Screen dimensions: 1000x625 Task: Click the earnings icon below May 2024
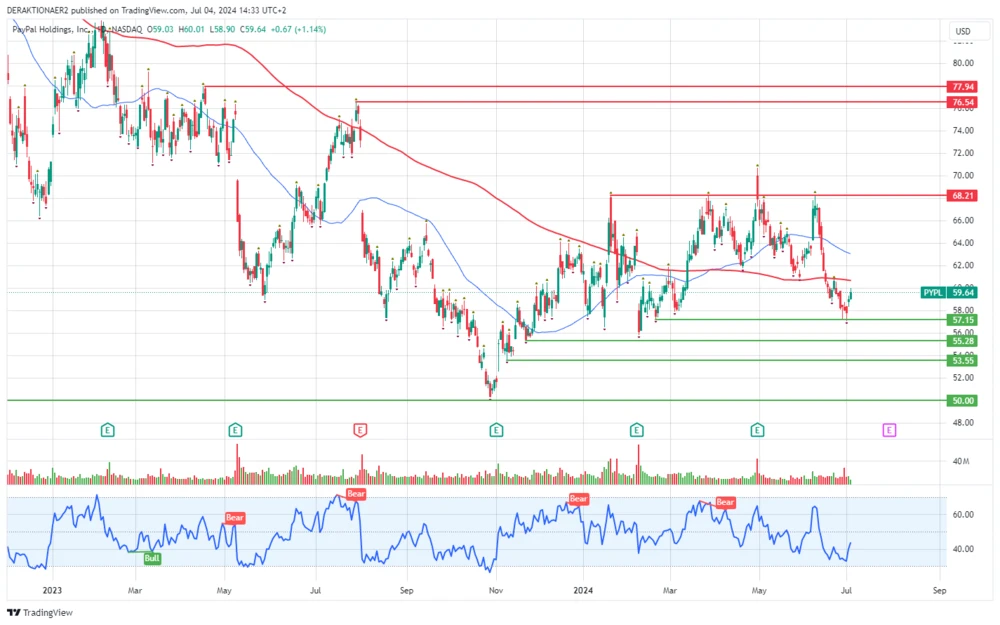coord(758,430)
